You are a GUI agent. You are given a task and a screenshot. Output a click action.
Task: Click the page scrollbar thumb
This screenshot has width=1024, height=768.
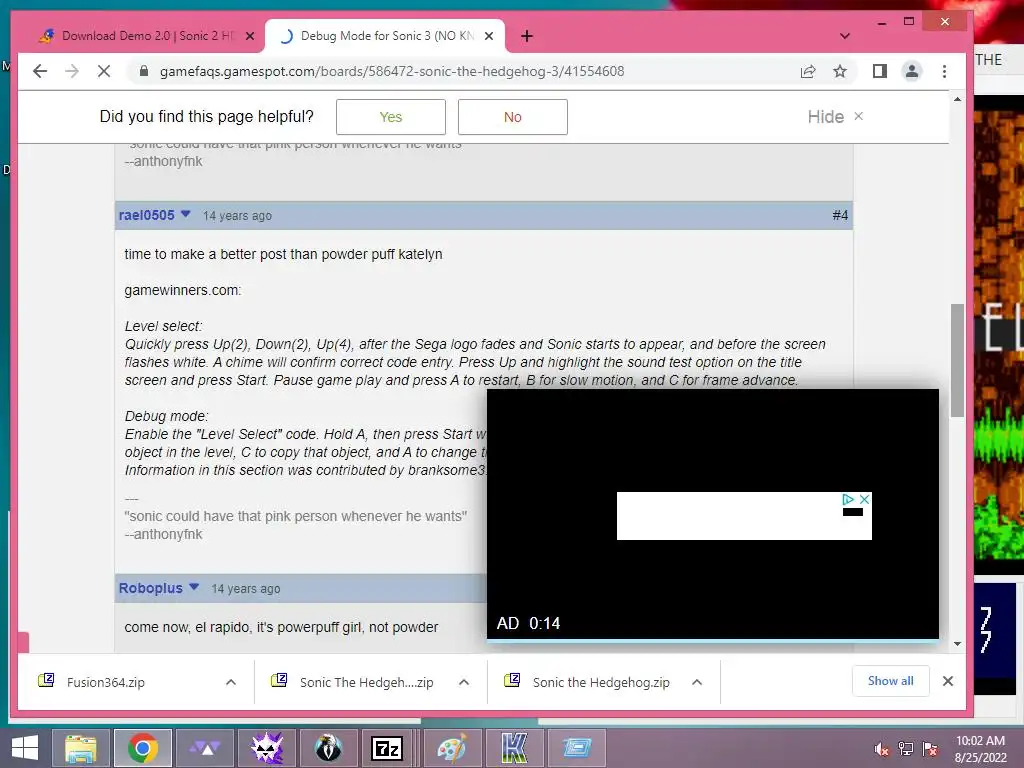pyautogui.click(x=957, y=360)
